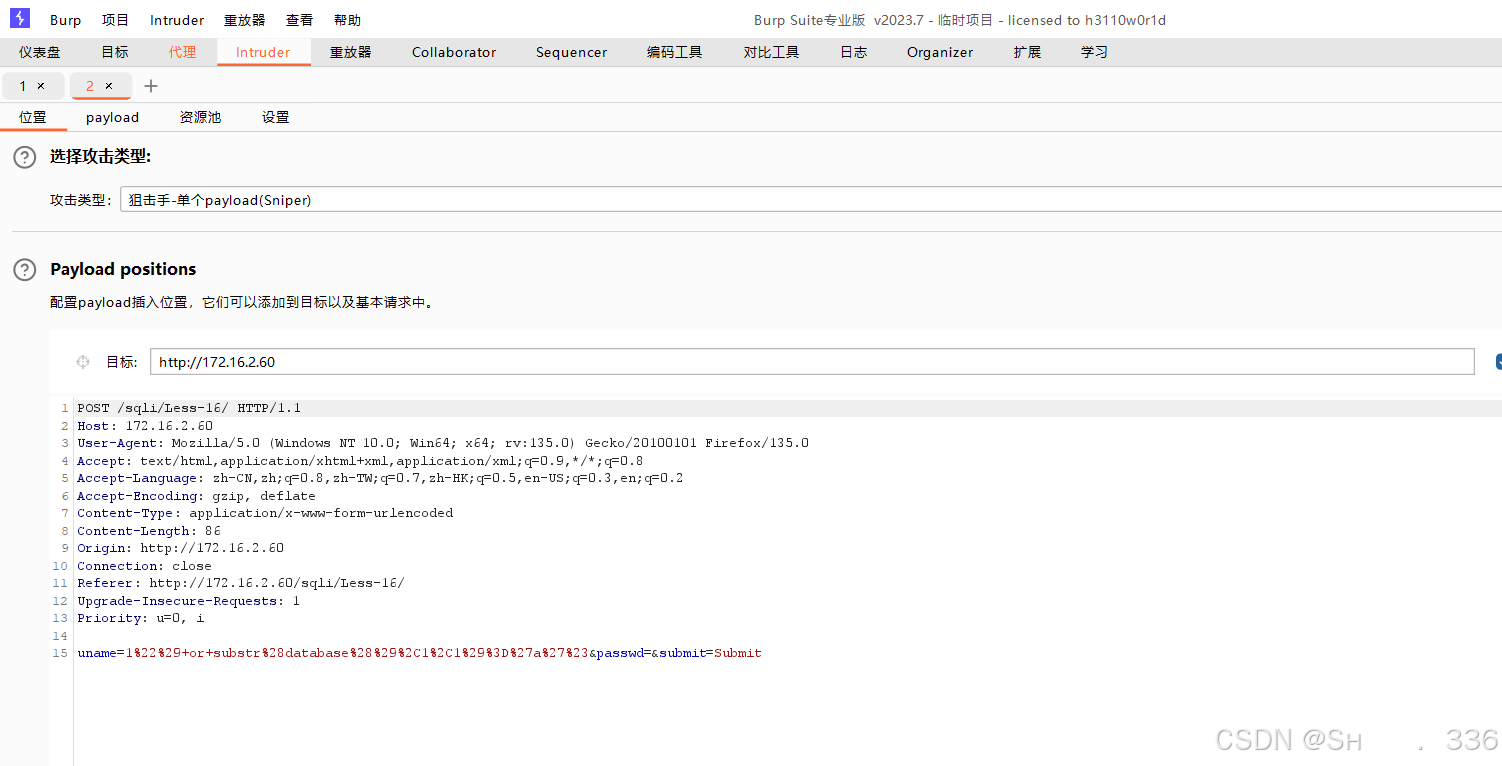Screen dimensions: 1502x766
Task: Switch to the 仪表盘 tab
Action: pyautogui.click(x=40, y=52)
